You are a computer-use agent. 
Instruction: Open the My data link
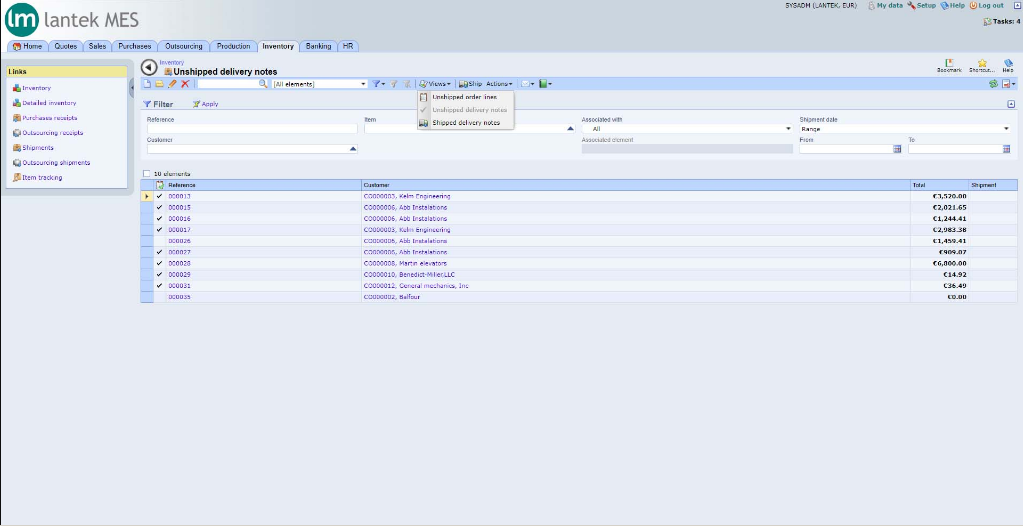point(885,5)
